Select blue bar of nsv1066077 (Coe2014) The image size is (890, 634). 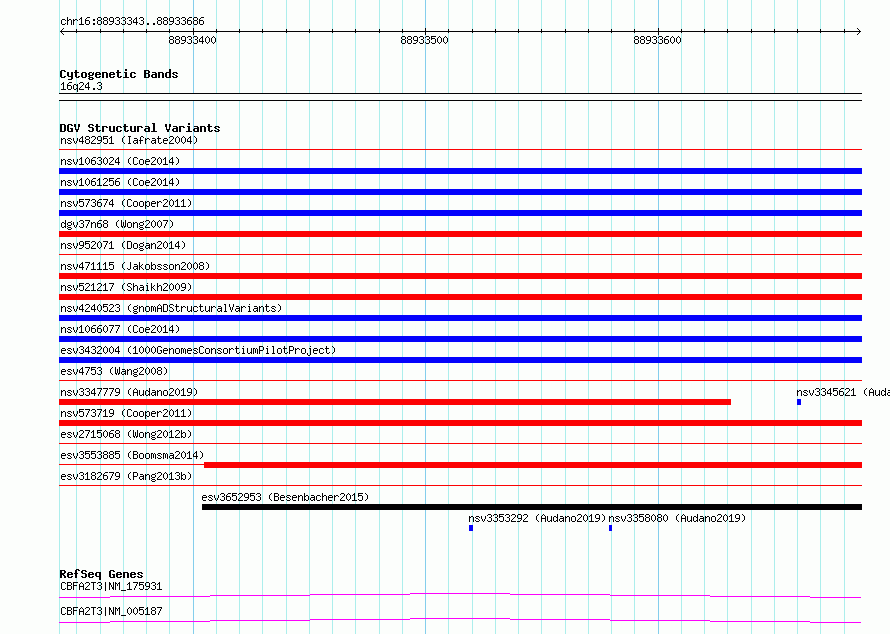(460, 339)
